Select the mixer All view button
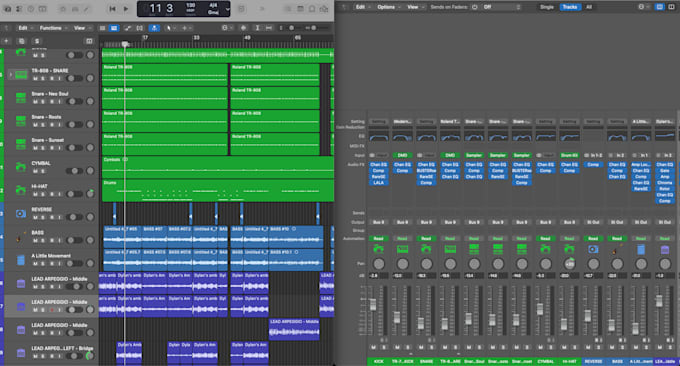This screenshot has width=680, height=366. click(x=589, y=7)
